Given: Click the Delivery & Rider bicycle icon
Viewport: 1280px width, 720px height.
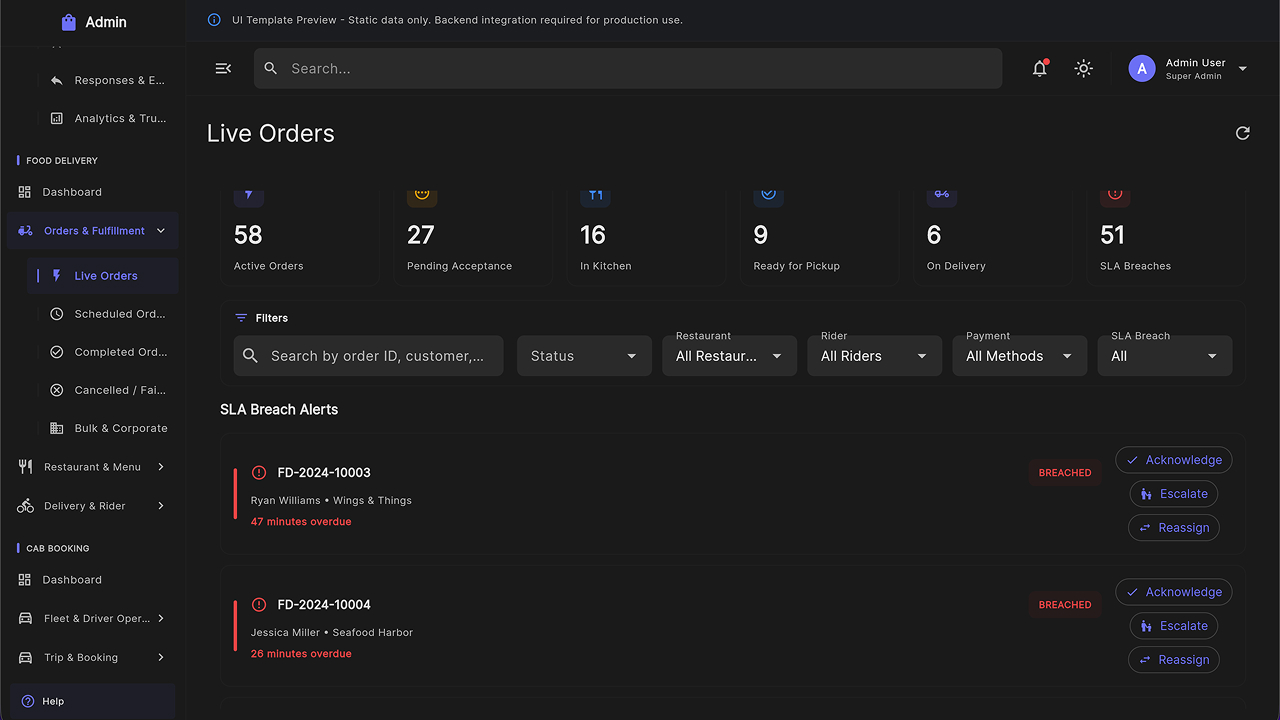Looking at the screenshot, I should click(25, 506).
